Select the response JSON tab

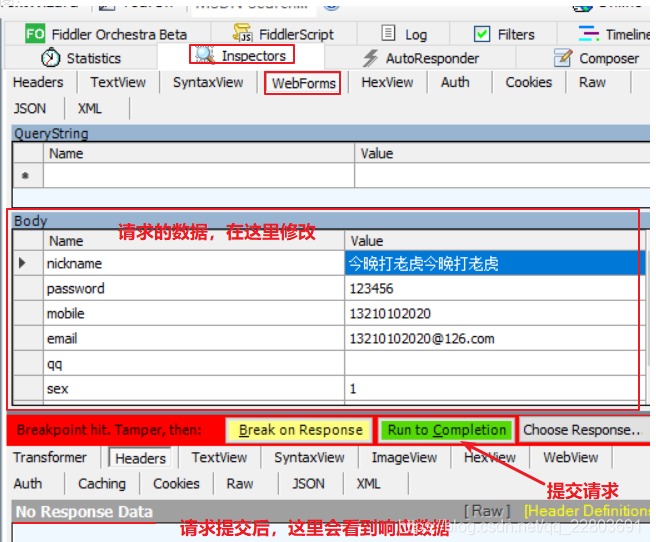click(308, 483)
